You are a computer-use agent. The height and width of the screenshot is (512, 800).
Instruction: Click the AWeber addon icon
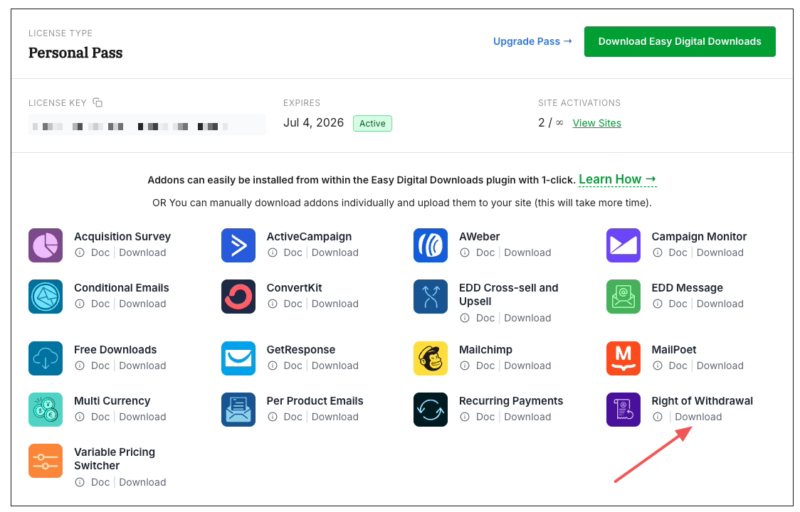(x=431, y=245)
